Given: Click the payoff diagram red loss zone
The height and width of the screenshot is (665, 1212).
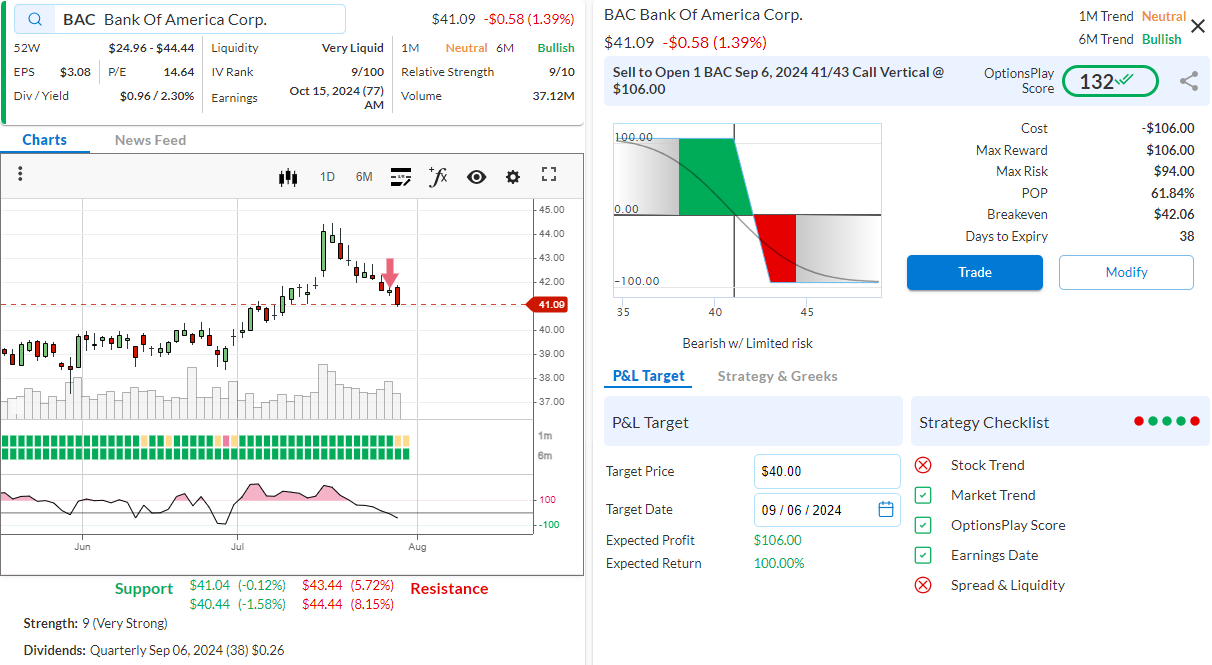Looking at the screenshot, I should point(778,248).
